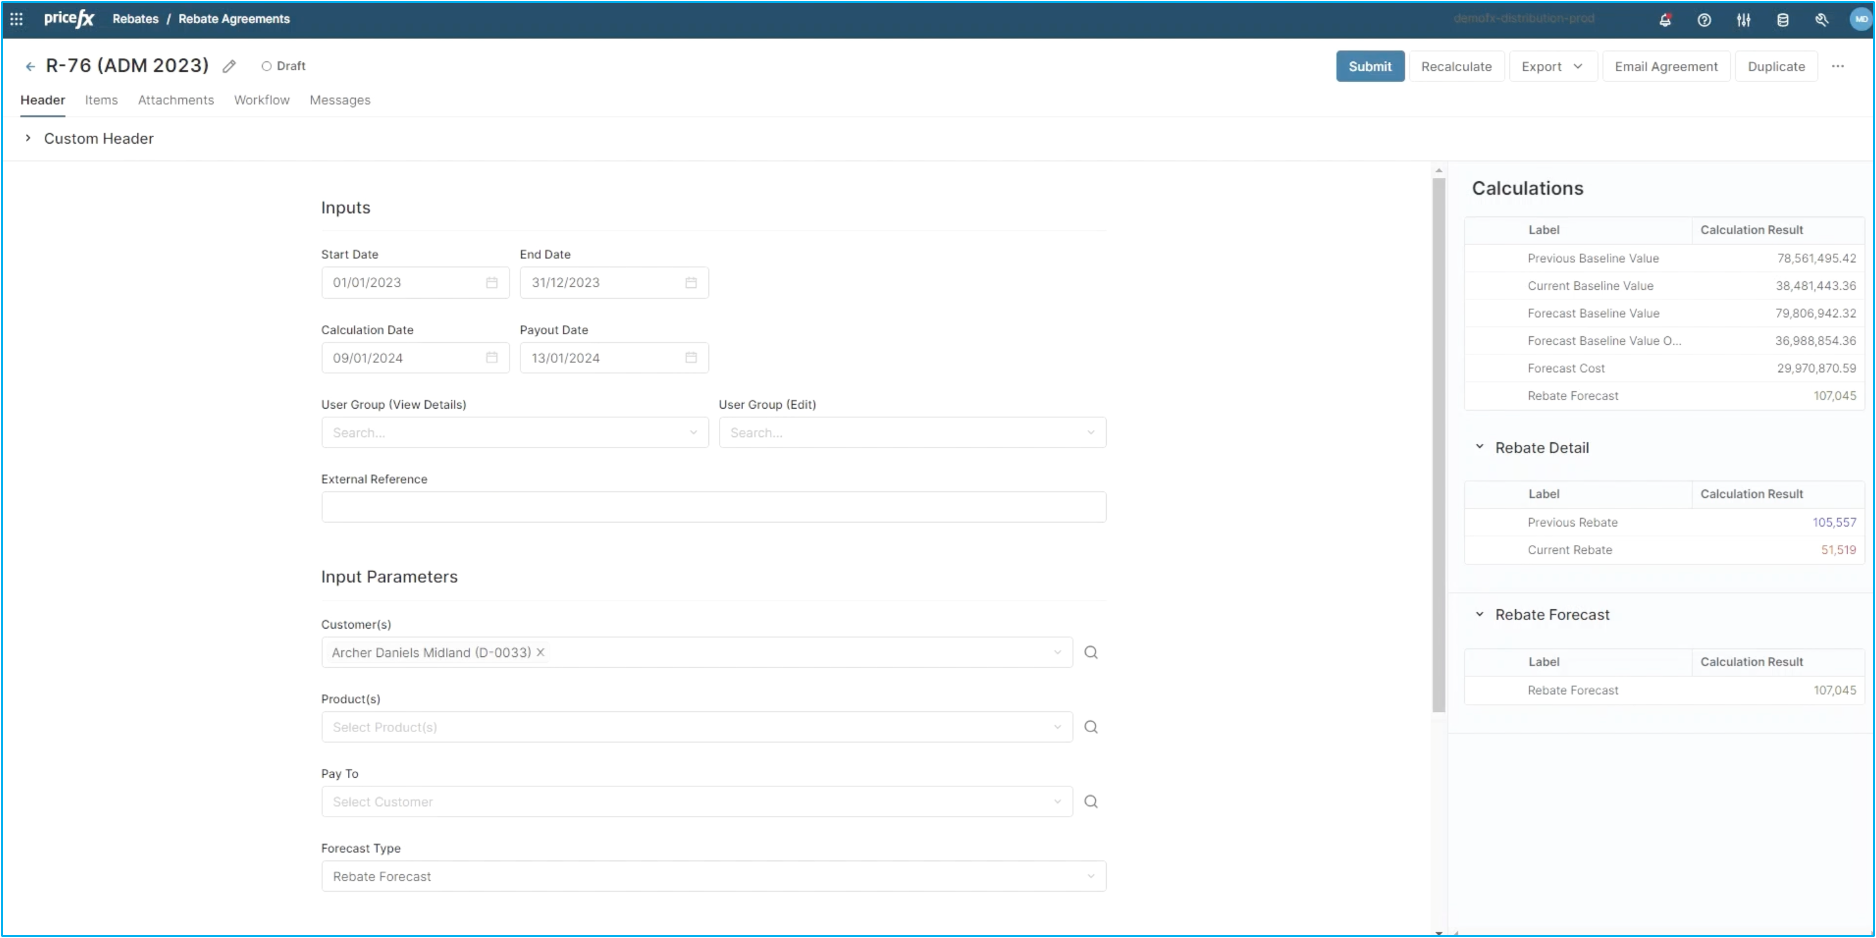
Task: Click the pencil icon to rename agreement
Action: pos(229,67)
